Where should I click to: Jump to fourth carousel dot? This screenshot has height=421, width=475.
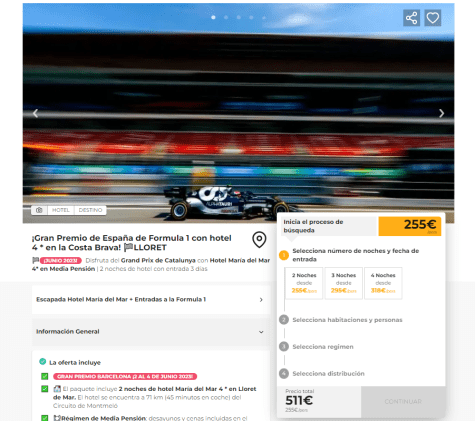coord(251,17)
